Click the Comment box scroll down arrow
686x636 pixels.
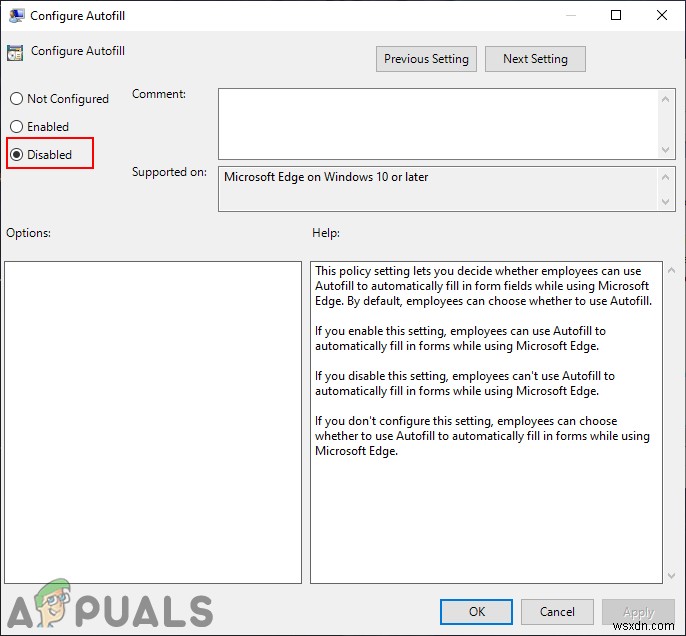click(x=665, y=150)
